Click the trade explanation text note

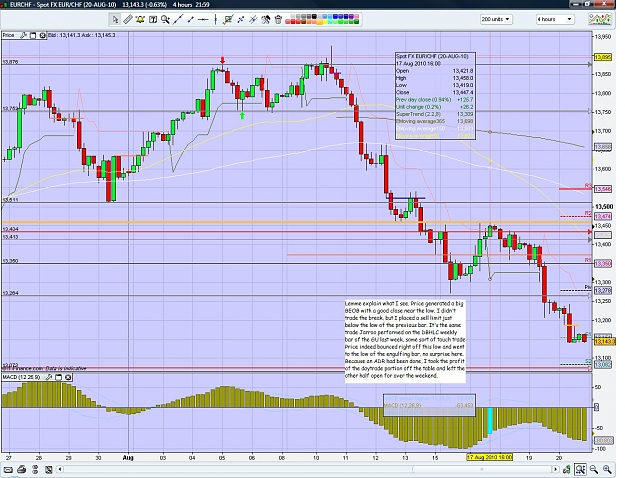405,340
